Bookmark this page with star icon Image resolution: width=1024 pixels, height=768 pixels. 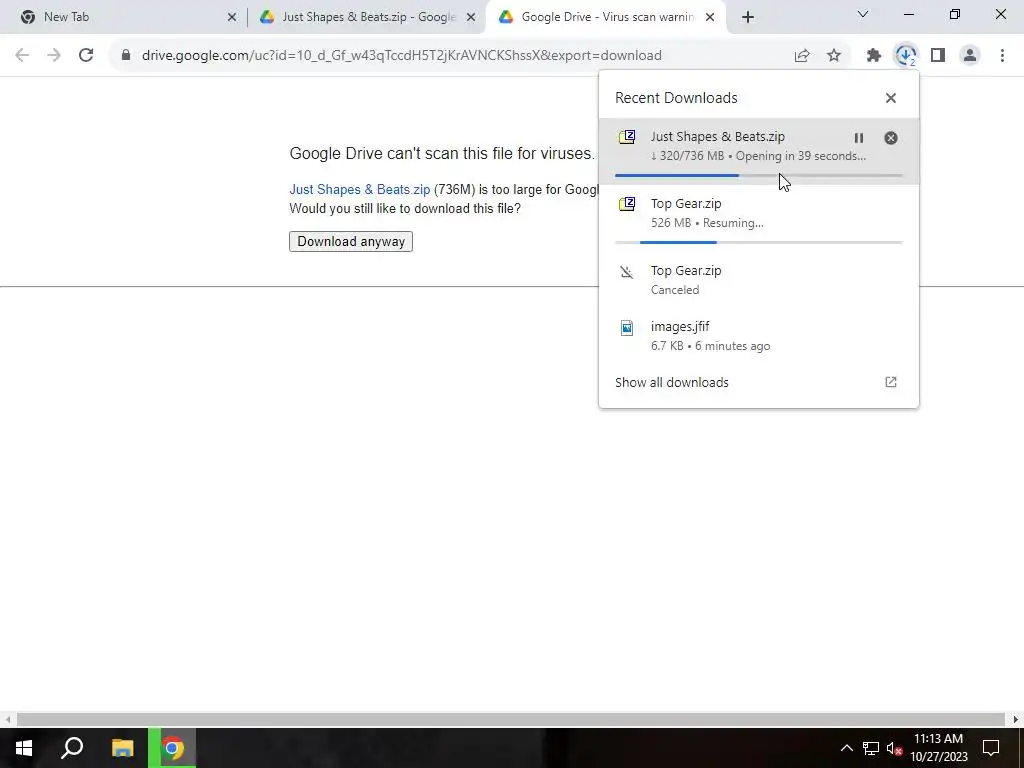click(x=834, y=56)
